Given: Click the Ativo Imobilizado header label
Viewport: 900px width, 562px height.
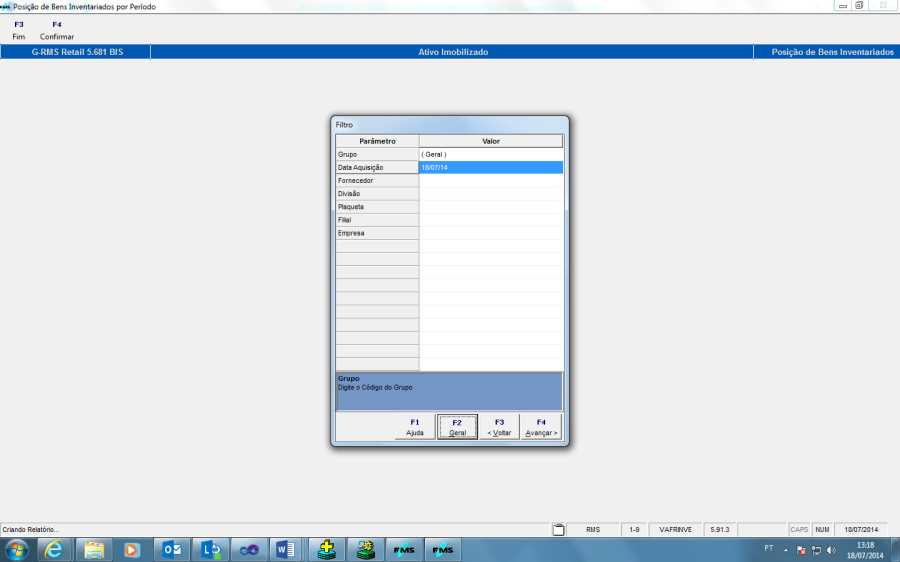Looking at the screenshot, I should (453, 52).
